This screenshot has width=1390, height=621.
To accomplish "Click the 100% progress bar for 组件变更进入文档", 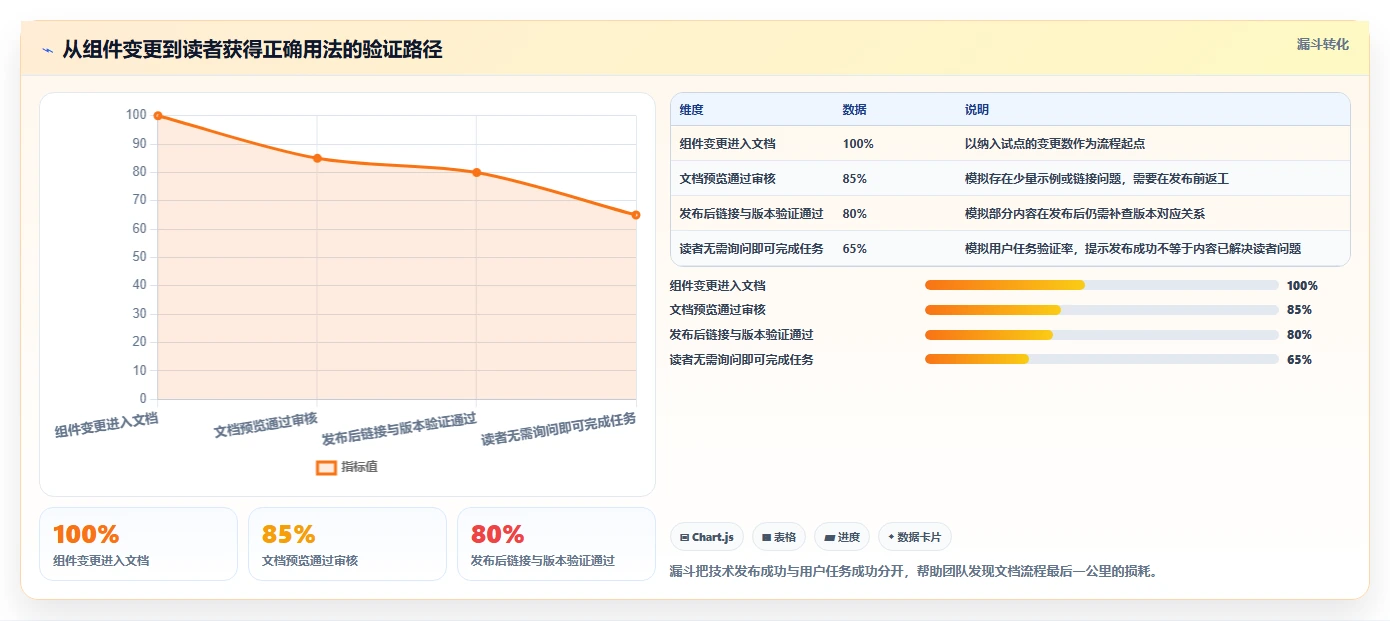I will click(x=1102, y=285).
